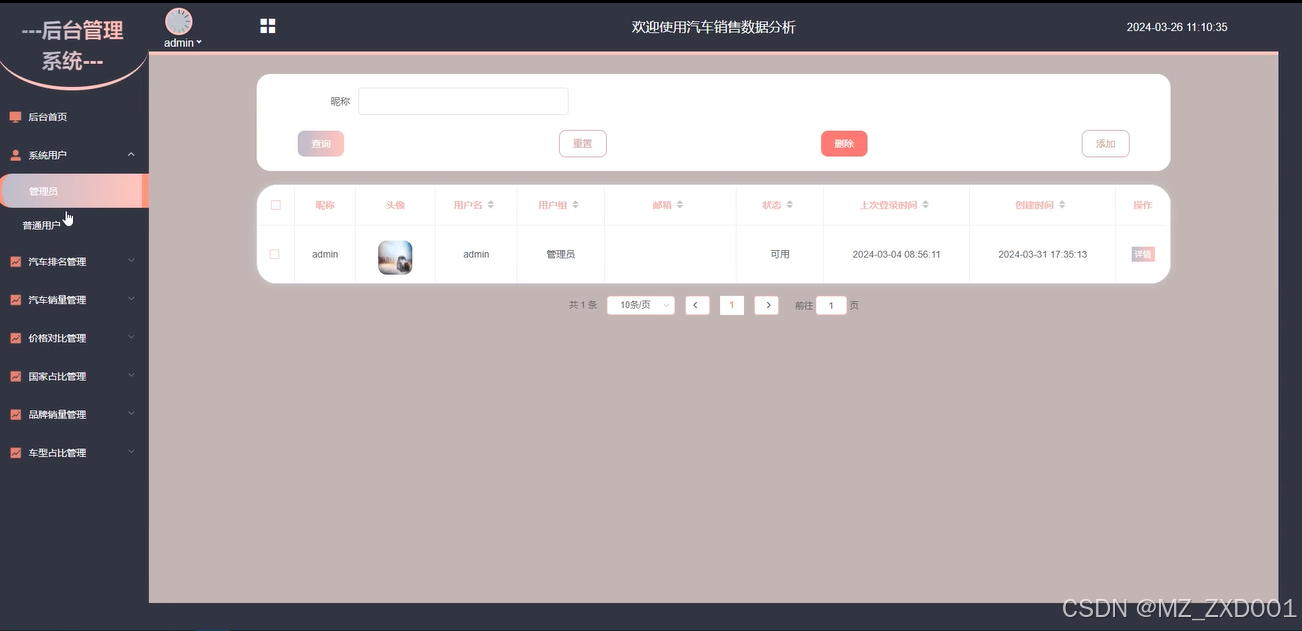The image size is (1302, 631).
Task: Open the admin account dropdown
Action: click(183, 43)
